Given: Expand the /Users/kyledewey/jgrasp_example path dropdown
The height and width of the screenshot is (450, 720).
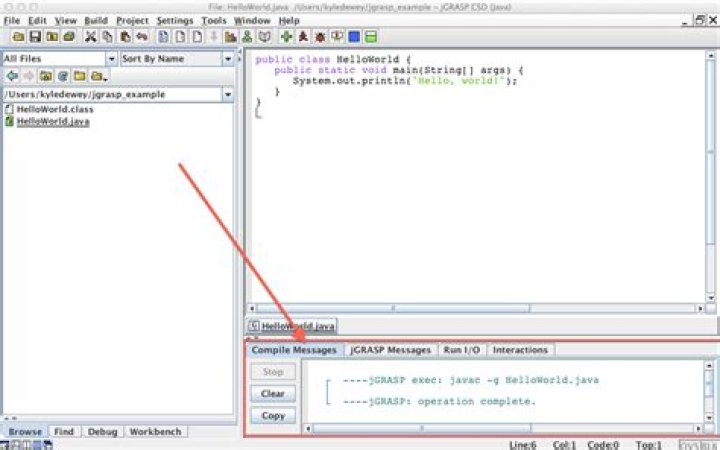Looking at the screenshot, I should pyautogui.click(x=228, y=95).
